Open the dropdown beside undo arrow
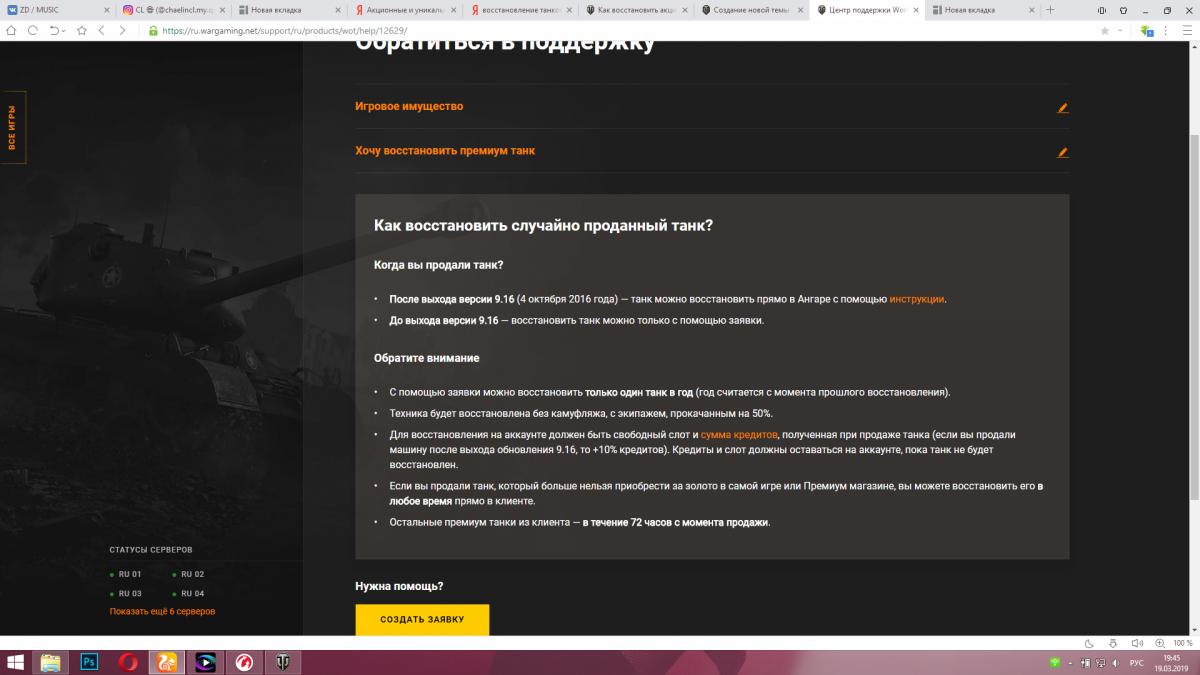 coord(65,30)
